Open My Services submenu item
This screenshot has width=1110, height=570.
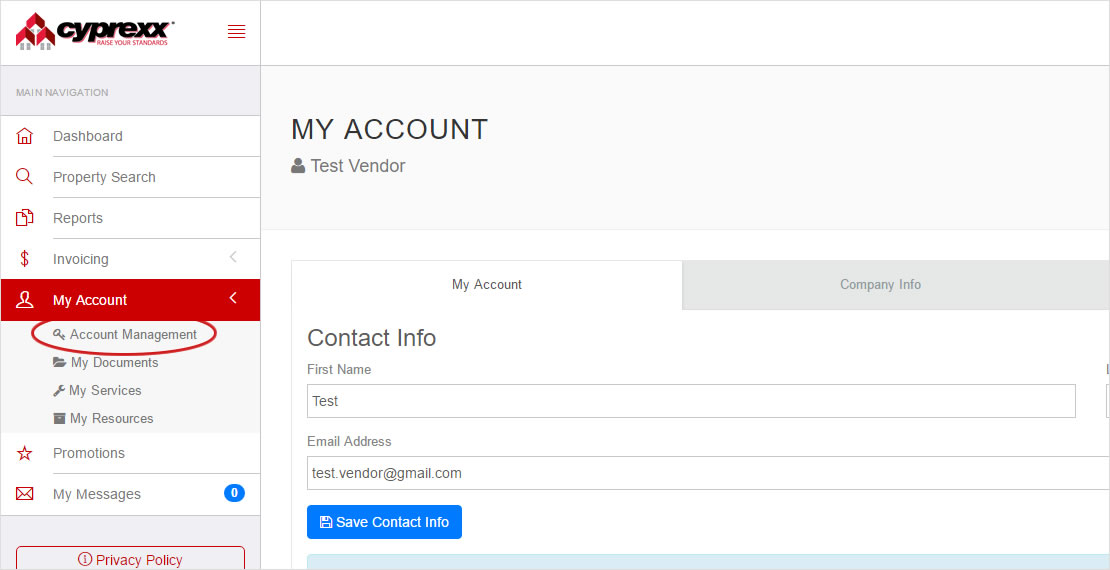pyautogui.click(x=105, y=391)
